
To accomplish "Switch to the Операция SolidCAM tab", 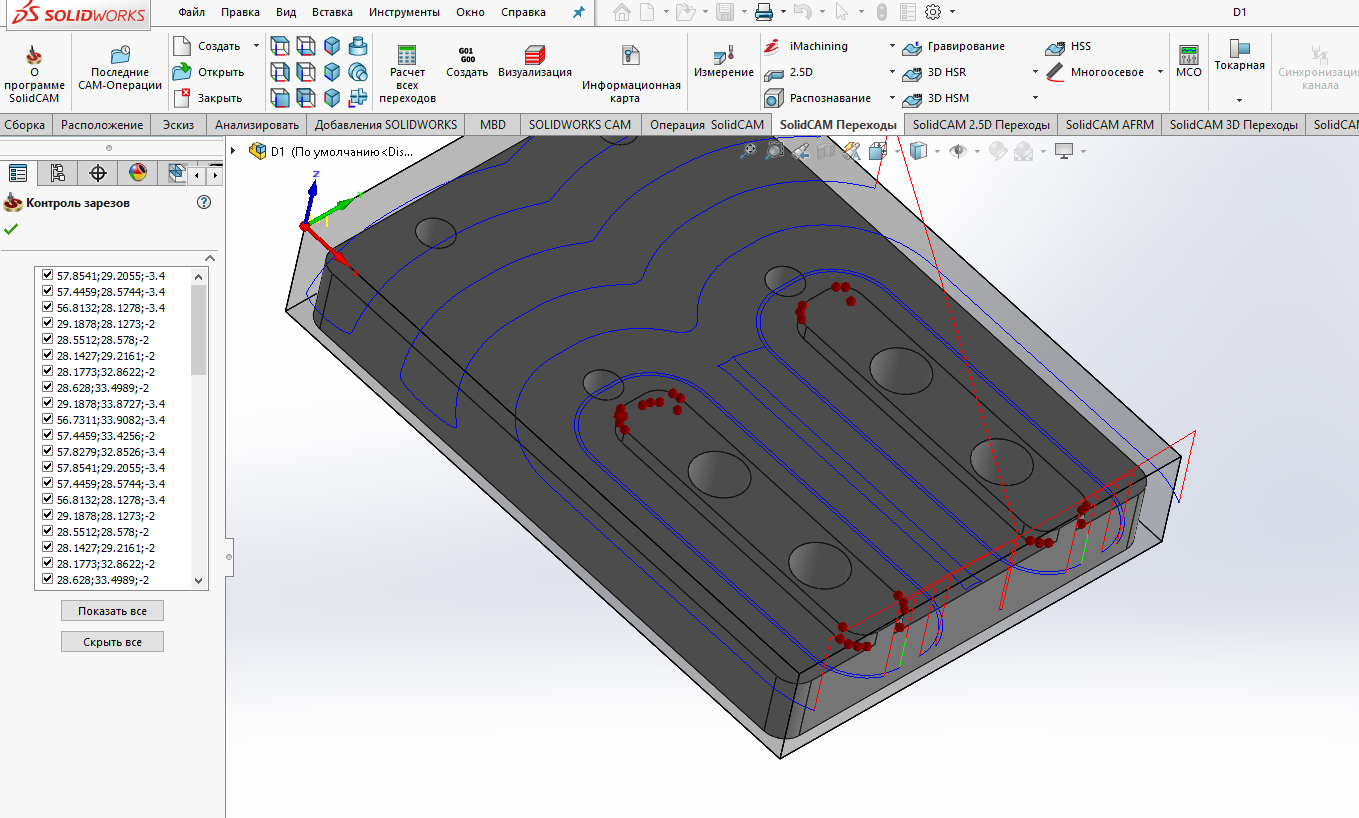I will click(x=707, y=124).
